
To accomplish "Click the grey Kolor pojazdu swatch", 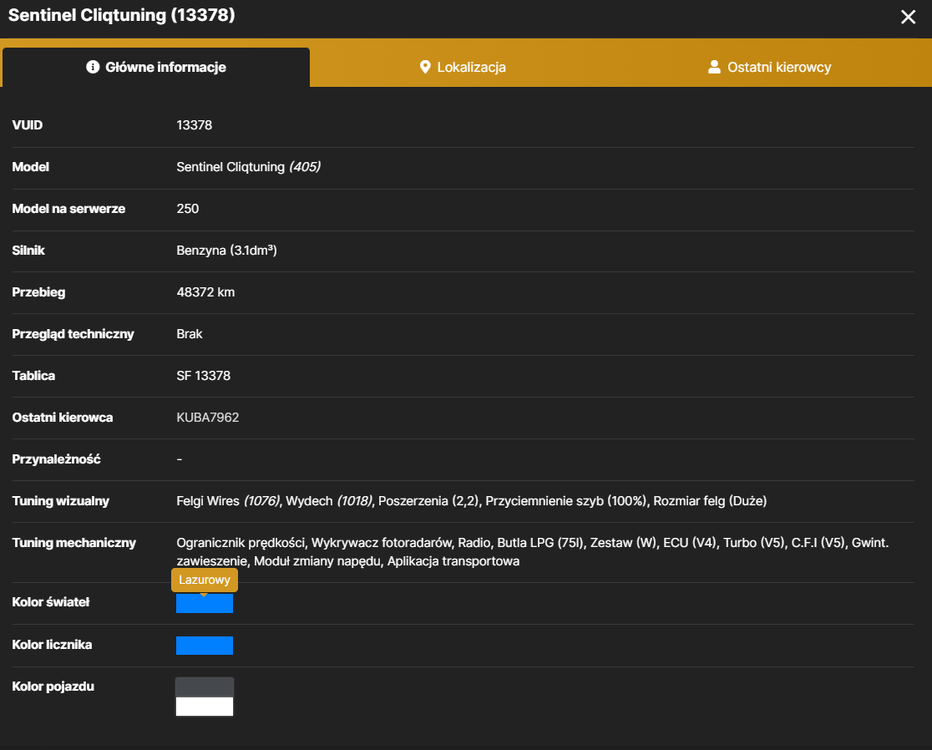I will pyautogui.click(x=204, y=688).
